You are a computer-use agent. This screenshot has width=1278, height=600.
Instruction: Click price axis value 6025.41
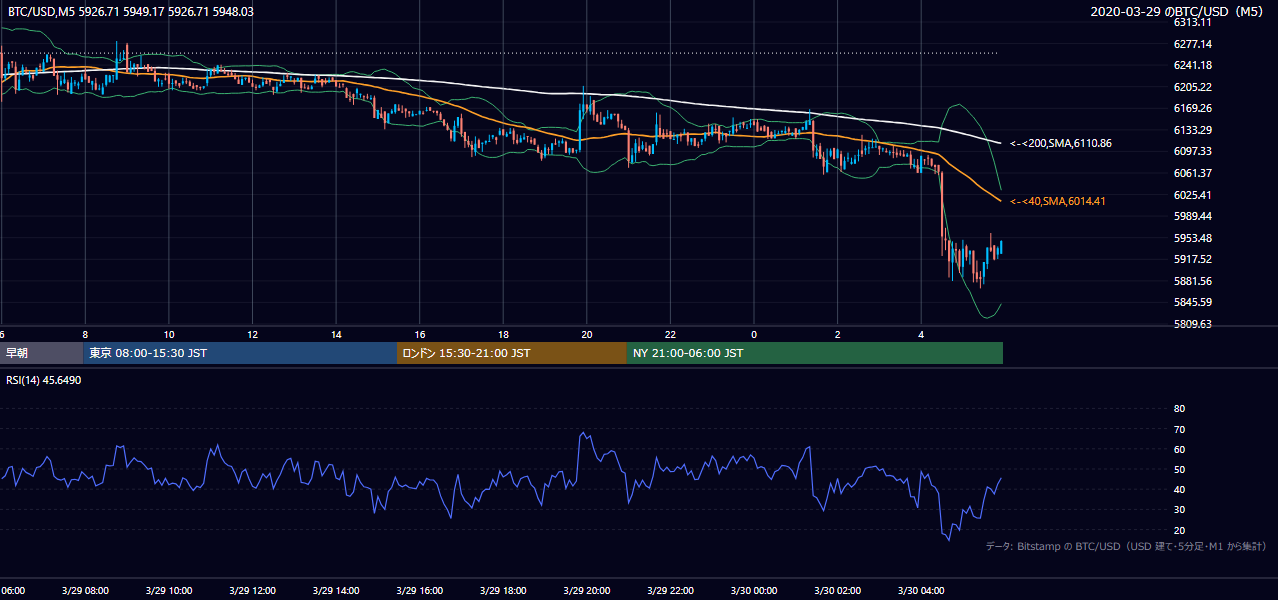pos(1192,195)
